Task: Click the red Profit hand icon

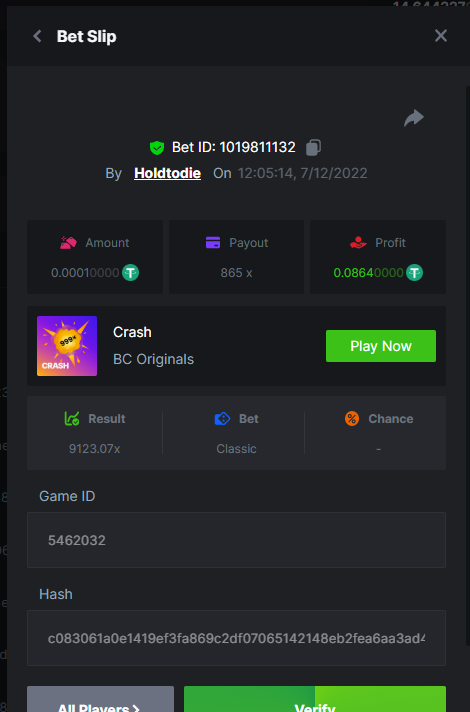Action: click(358, 242)
